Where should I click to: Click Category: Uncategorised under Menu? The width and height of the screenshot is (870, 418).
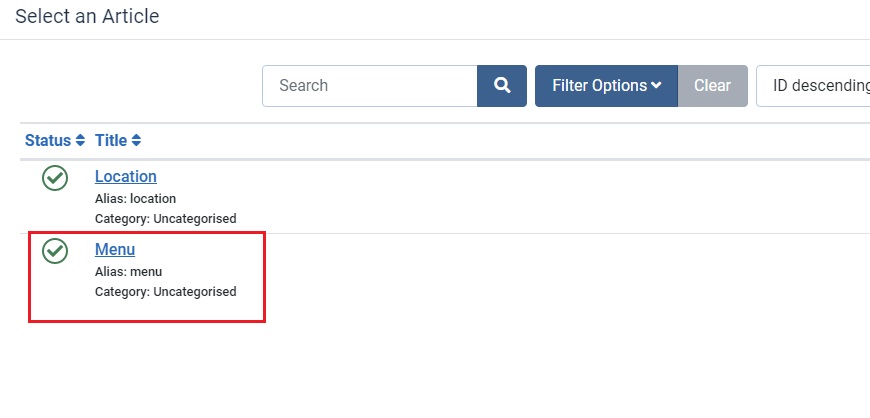(x=165, y=291)
